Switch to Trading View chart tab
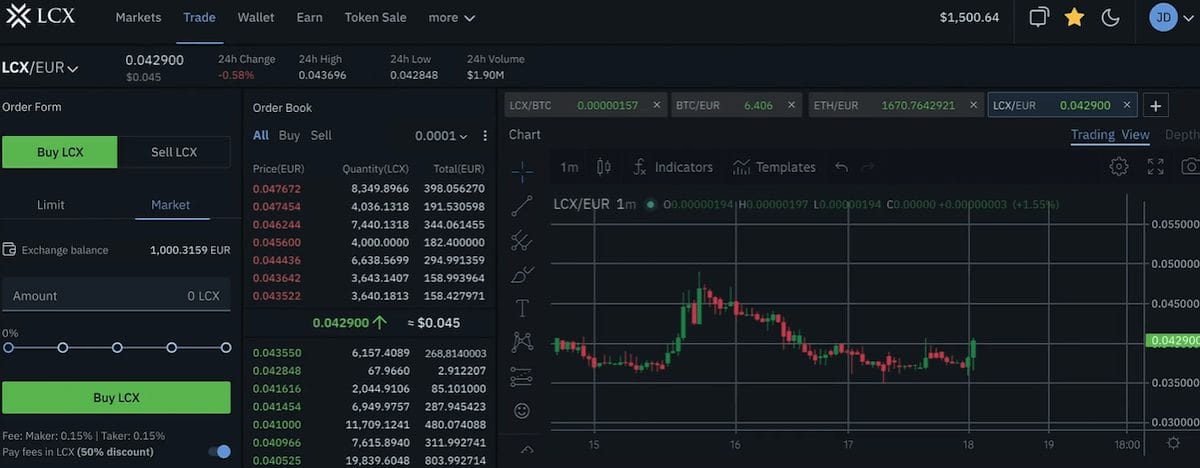The height and width of the screenshot is (468, 1200). [x=1110, y=135]
